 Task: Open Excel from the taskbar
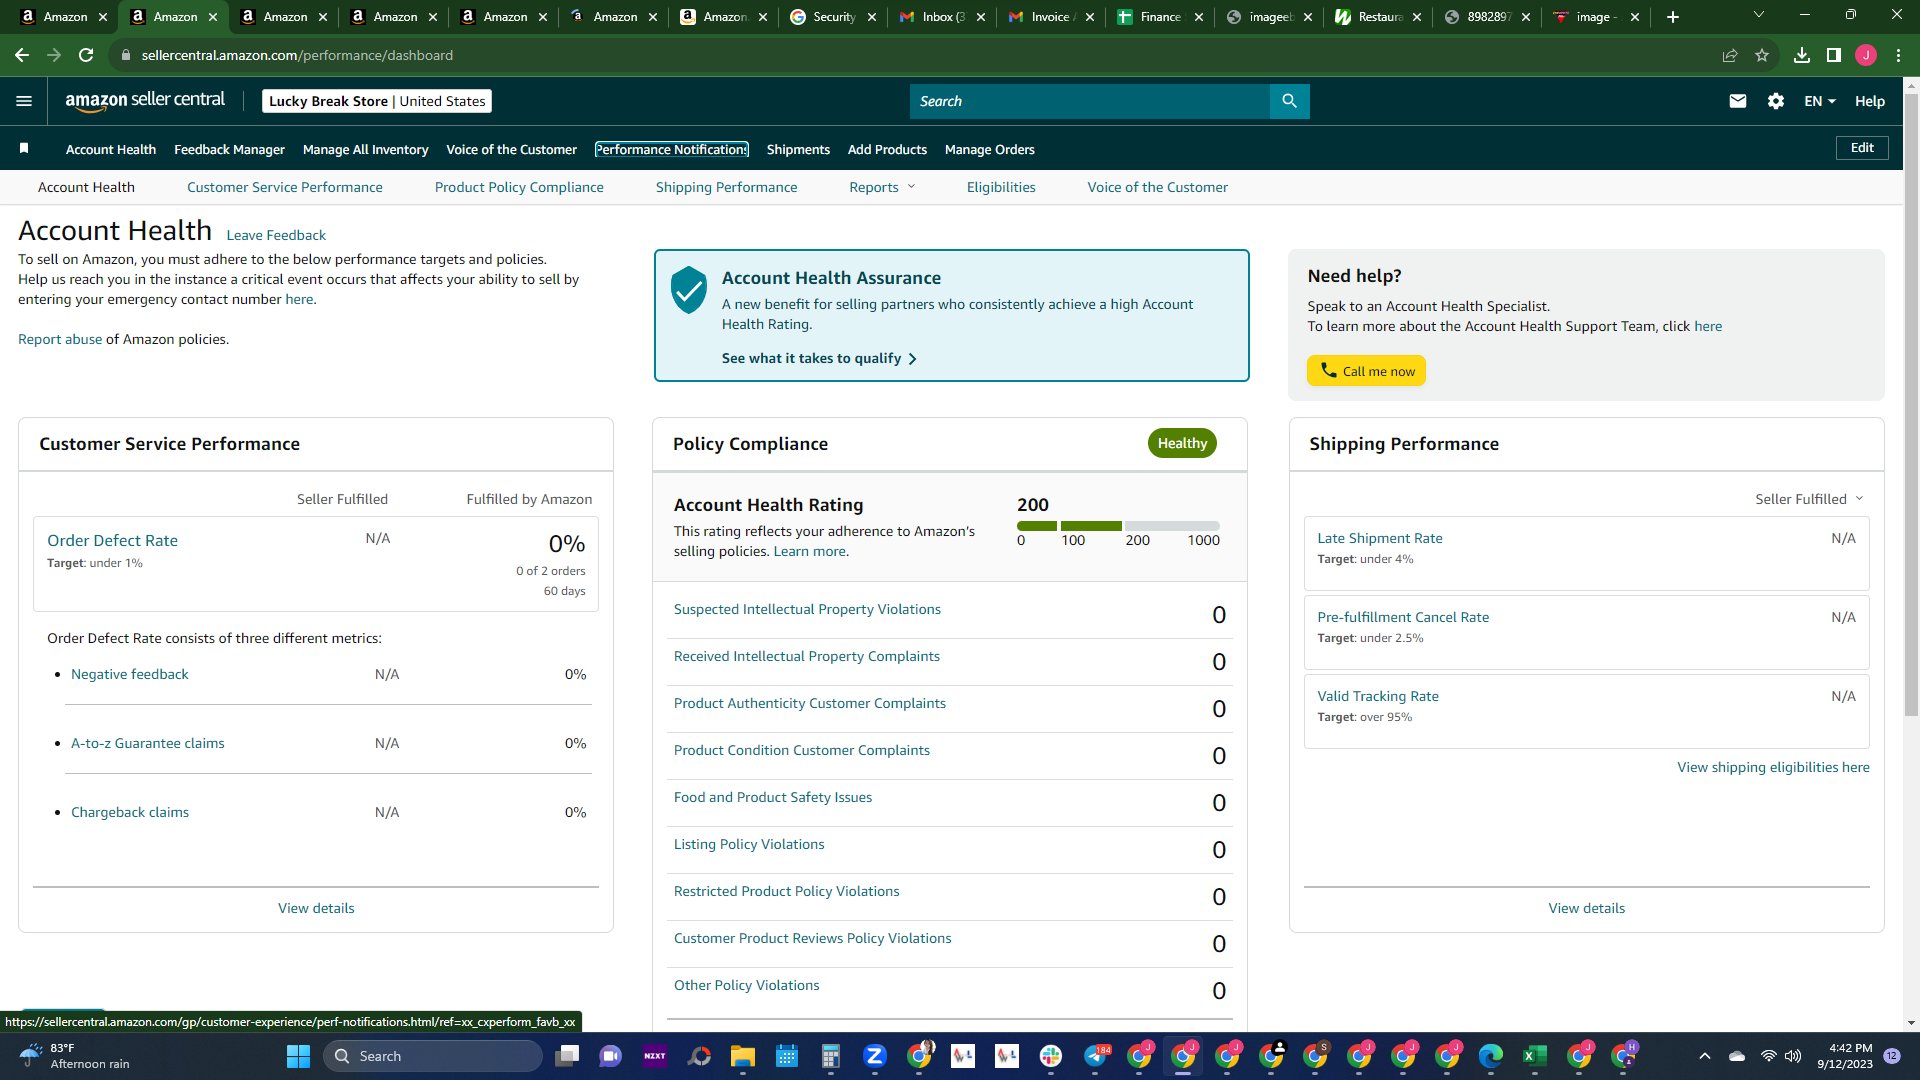click(x=1535, y=1056)
